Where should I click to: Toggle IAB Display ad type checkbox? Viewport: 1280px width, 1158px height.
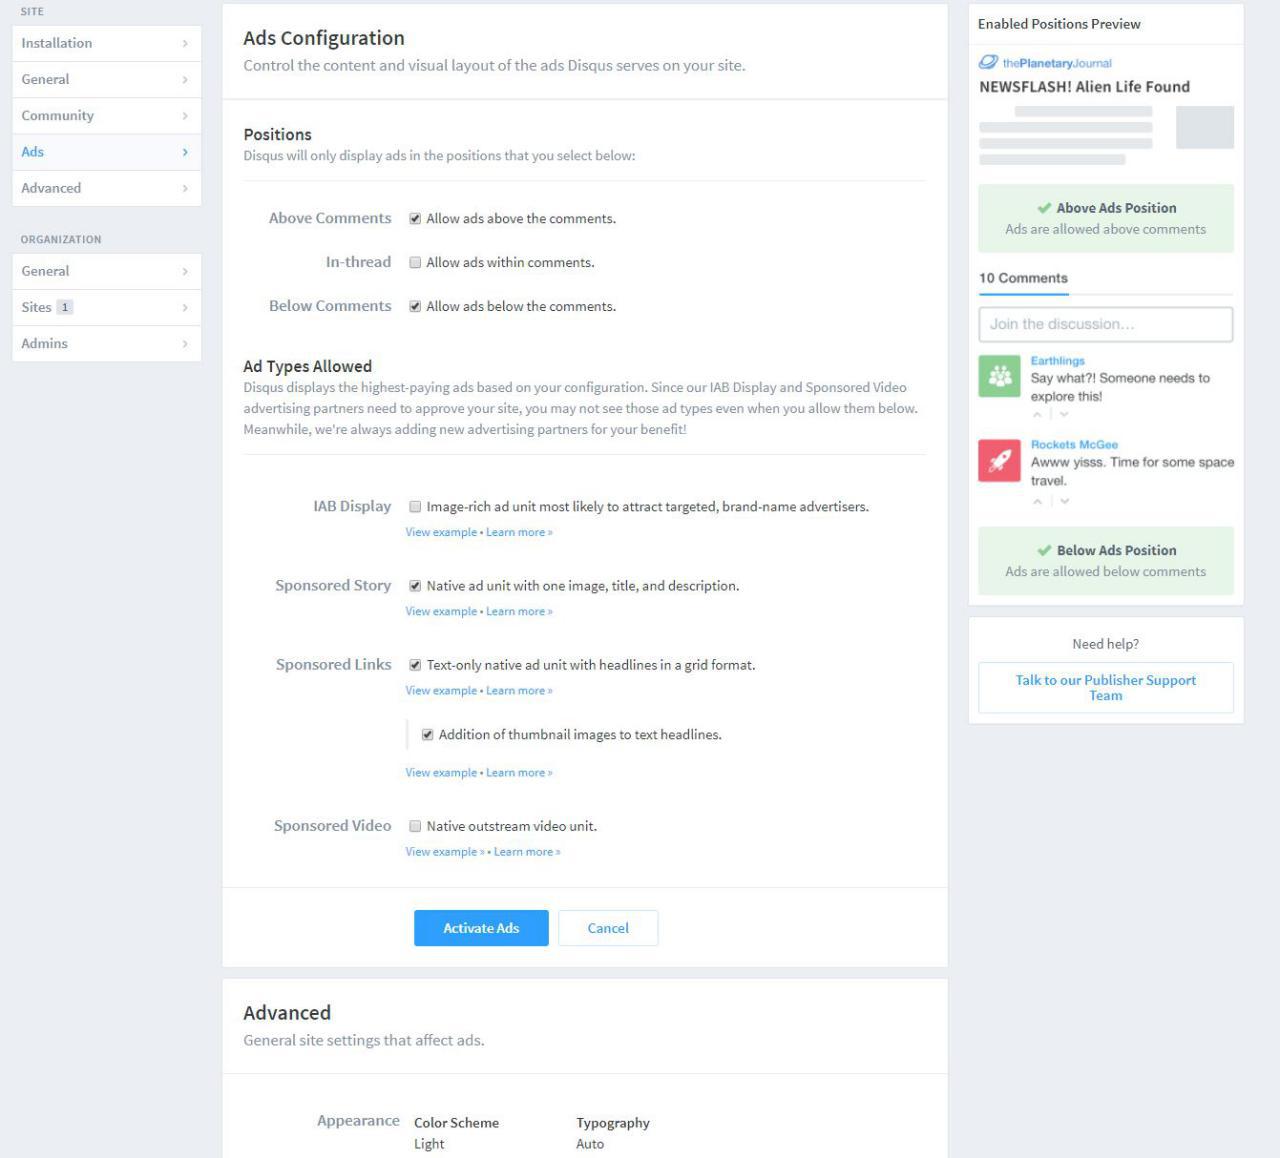pyautogui.click(x=415, y=507)
